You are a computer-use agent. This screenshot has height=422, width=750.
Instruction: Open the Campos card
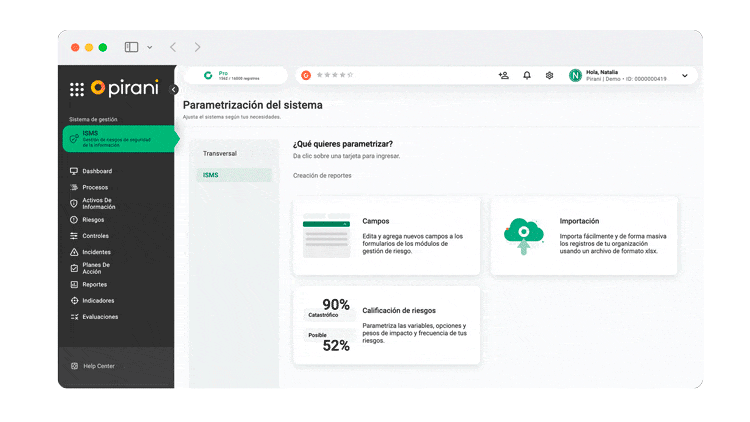coord(386,236)
